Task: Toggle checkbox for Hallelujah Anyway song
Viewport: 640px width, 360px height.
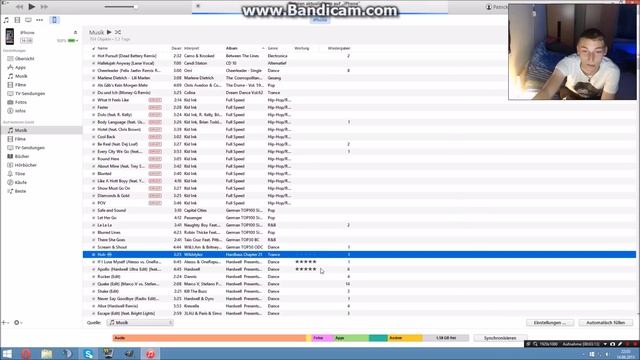Action: (93, 63)
